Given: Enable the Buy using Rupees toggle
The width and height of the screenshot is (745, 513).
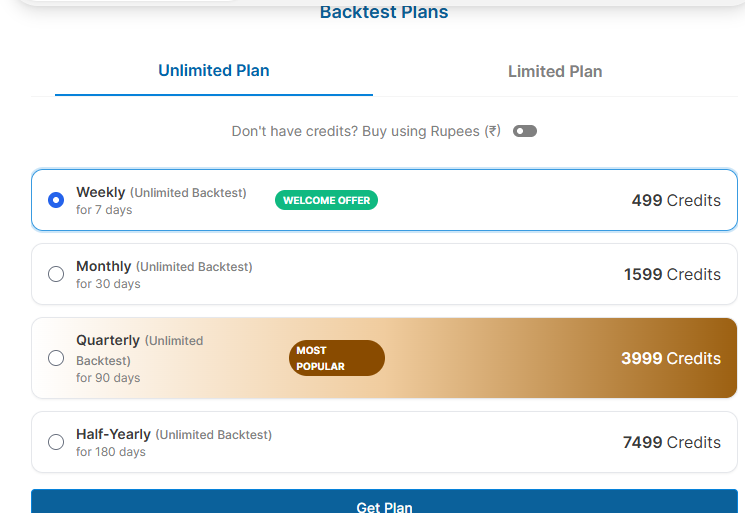Looking at the screenshot, I should pyautogui.click(x=525, y=131).
